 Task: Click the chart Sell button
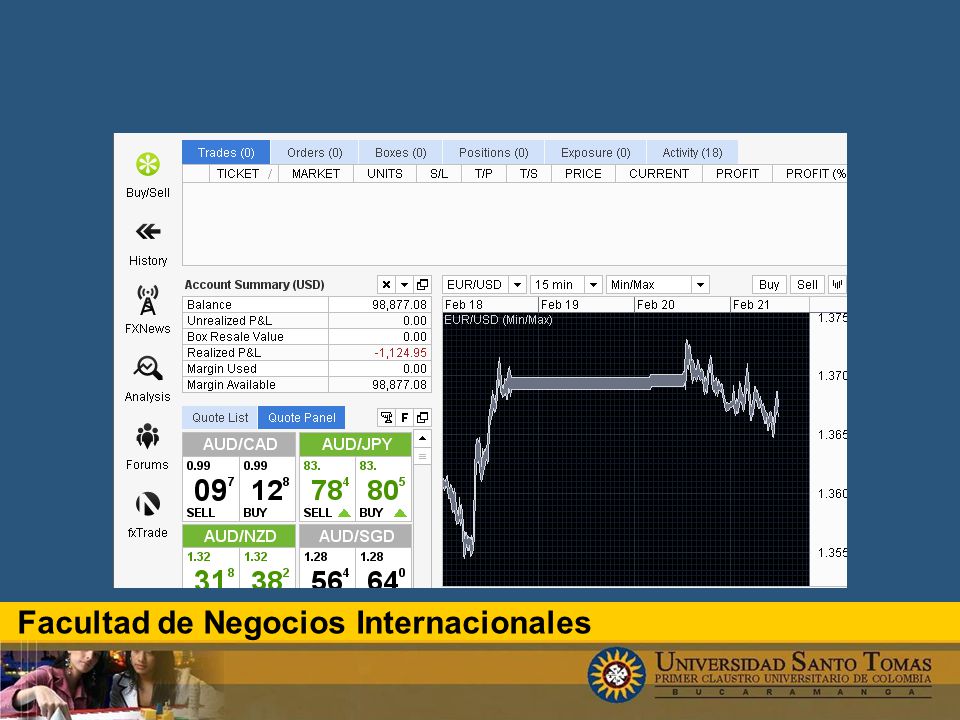click(807, 285)
